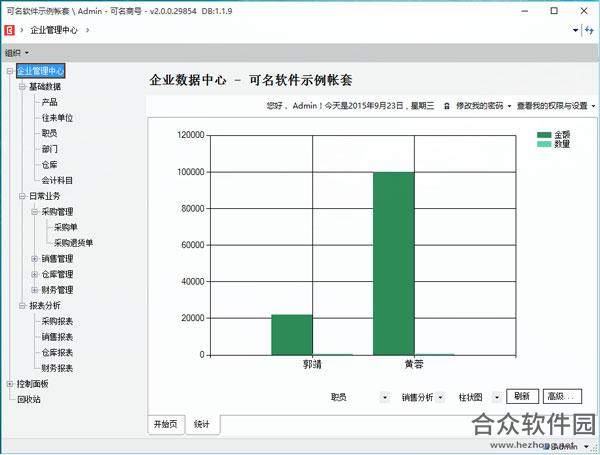Click the 数量 legend color swatch
Viewport: 600px width, 455px height.
544,144
